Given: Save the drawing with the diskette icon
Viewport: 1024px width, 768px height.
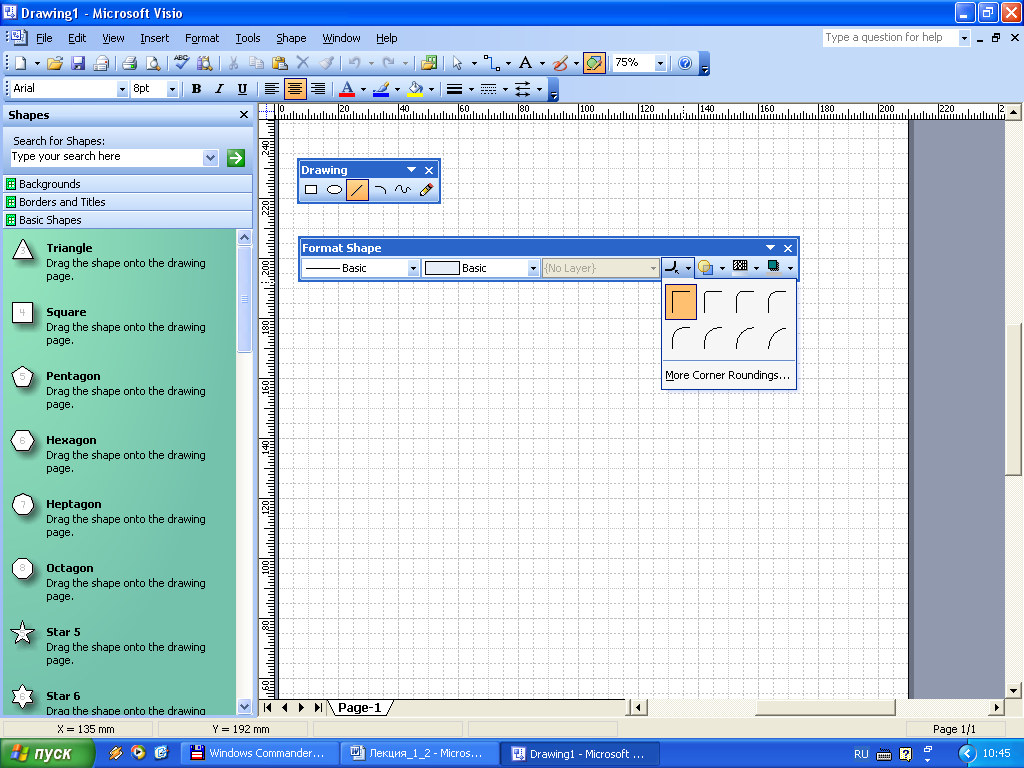Looking at the screenshot, I should [x=78, y=63].
